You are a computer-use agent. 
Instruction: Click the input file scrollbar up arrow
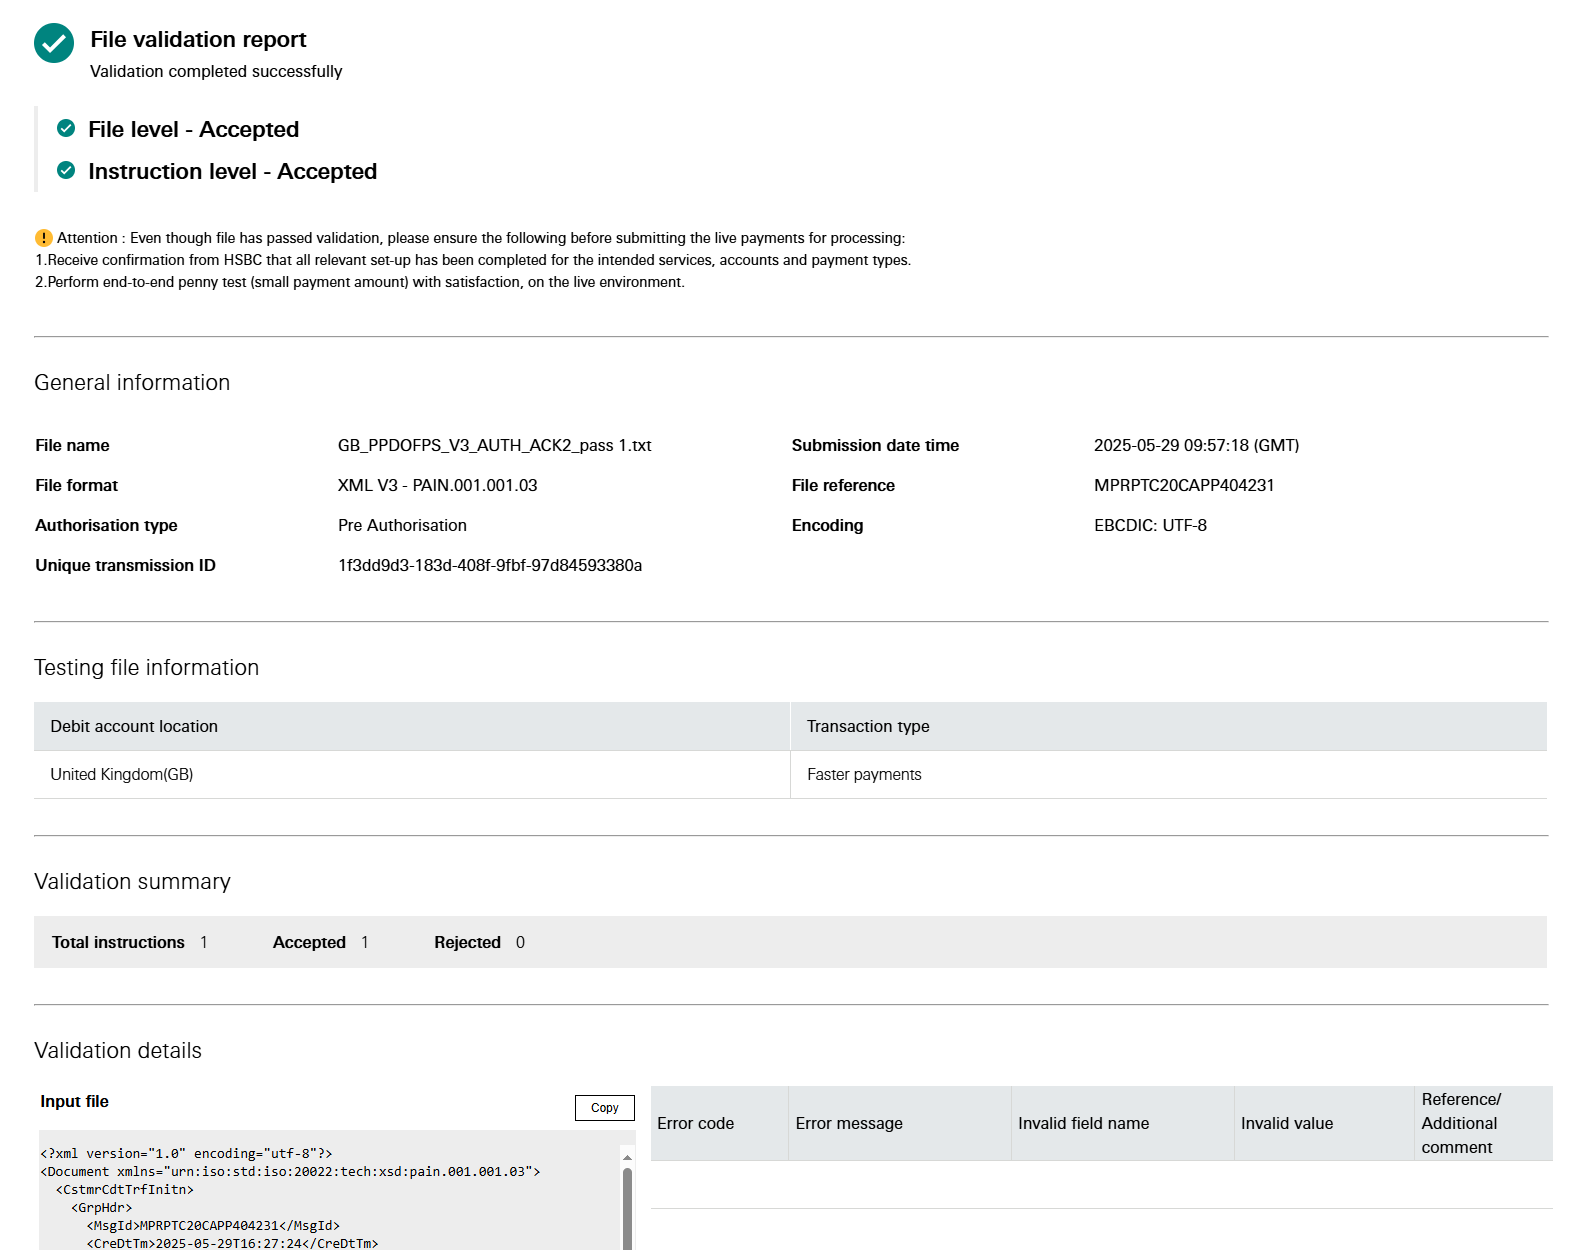pos(627,1157)
